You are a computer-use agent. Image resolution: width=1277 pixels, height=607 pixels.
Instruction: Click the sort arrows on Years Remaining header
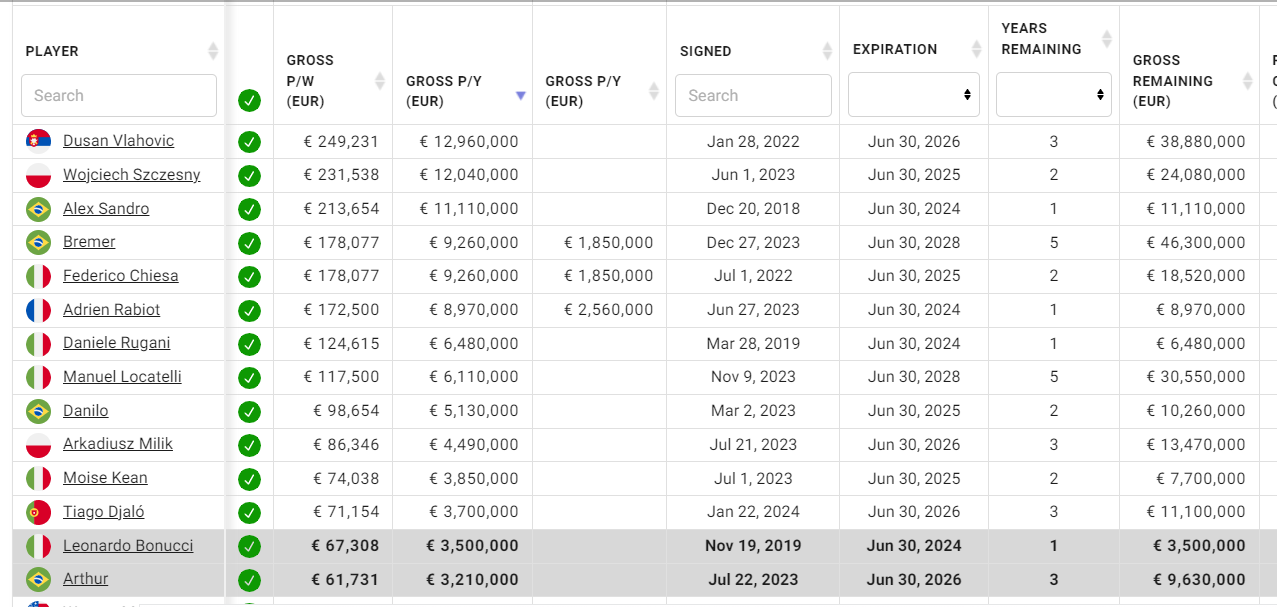click(x=1107, y=39)
